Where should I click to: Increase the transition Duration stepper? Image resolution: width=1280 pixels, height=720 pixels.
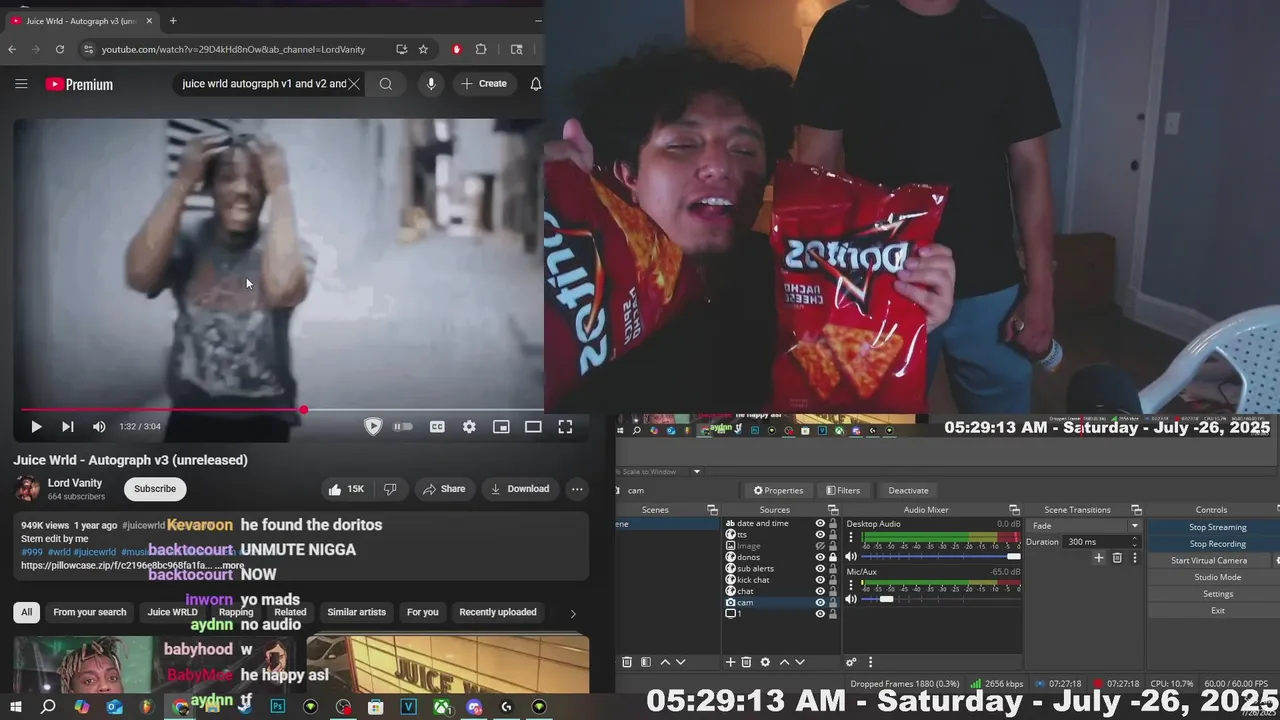pyautogui.click(x=1134, y=539)
